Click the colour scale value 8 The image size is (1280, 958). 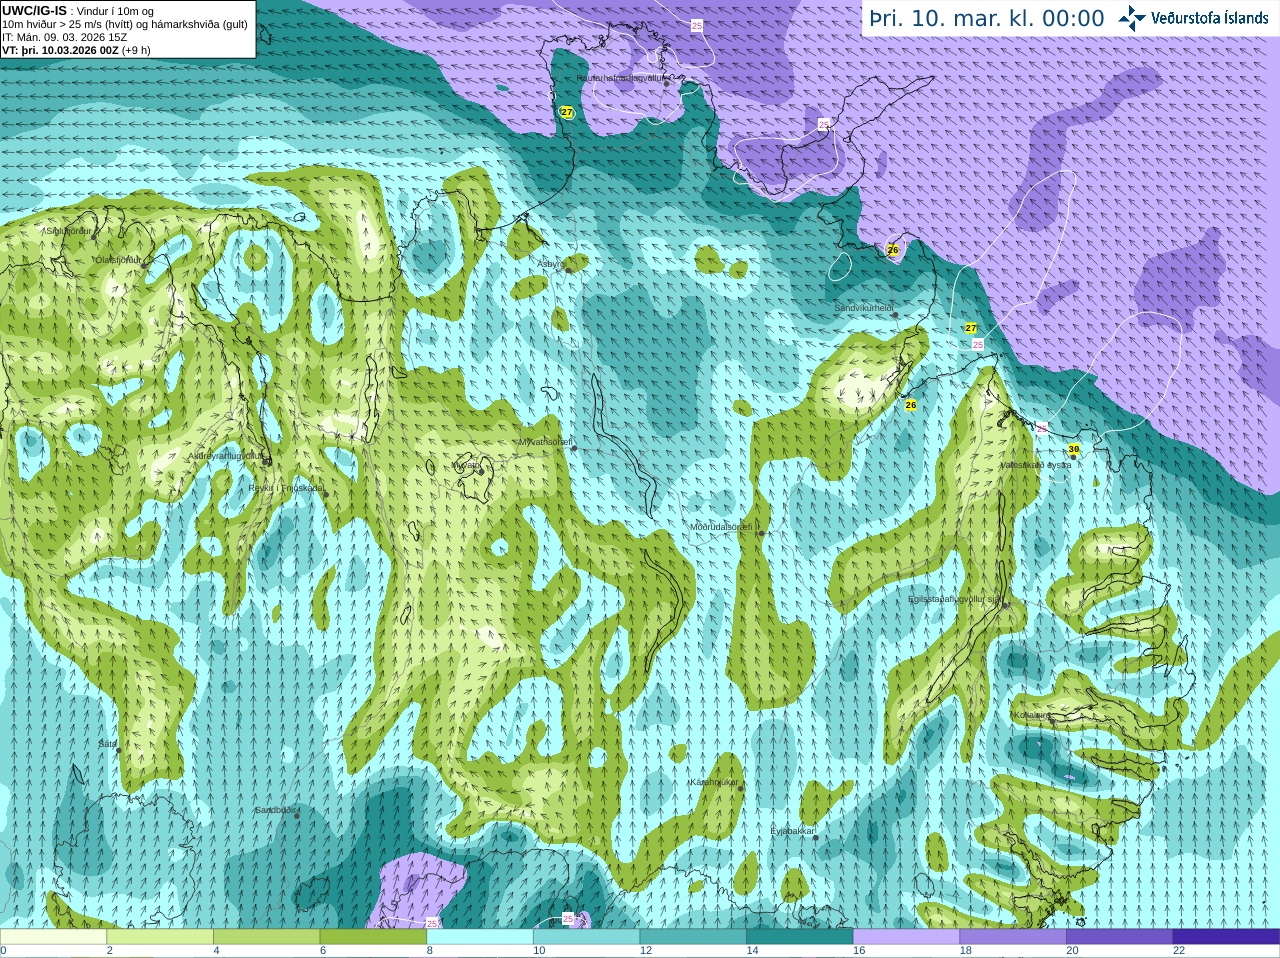click(x=430, y=951)
